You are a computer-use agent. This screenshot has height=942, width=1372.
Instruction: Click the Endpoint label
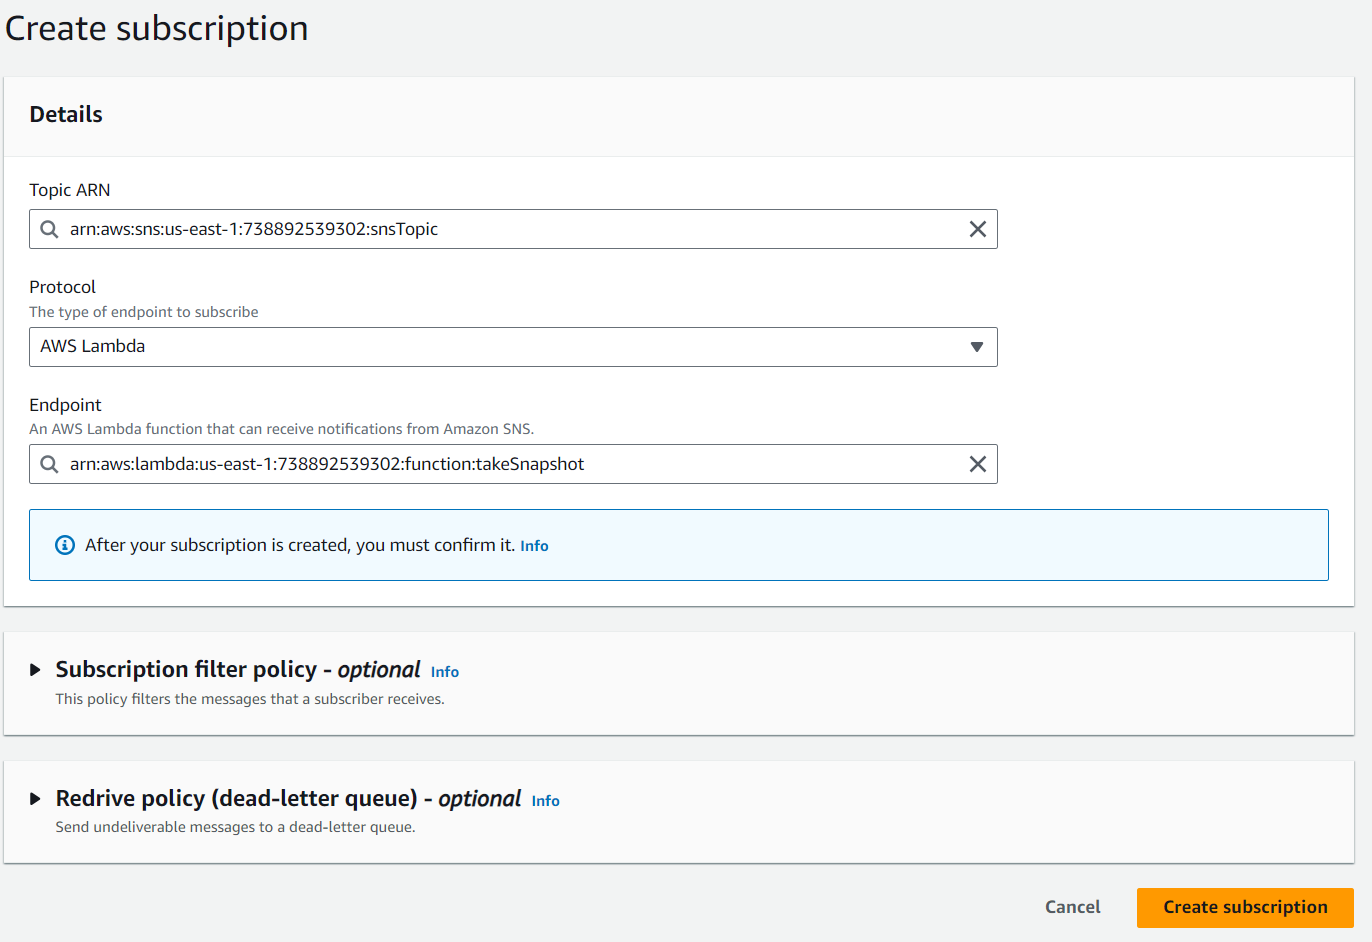coord(65,405)
